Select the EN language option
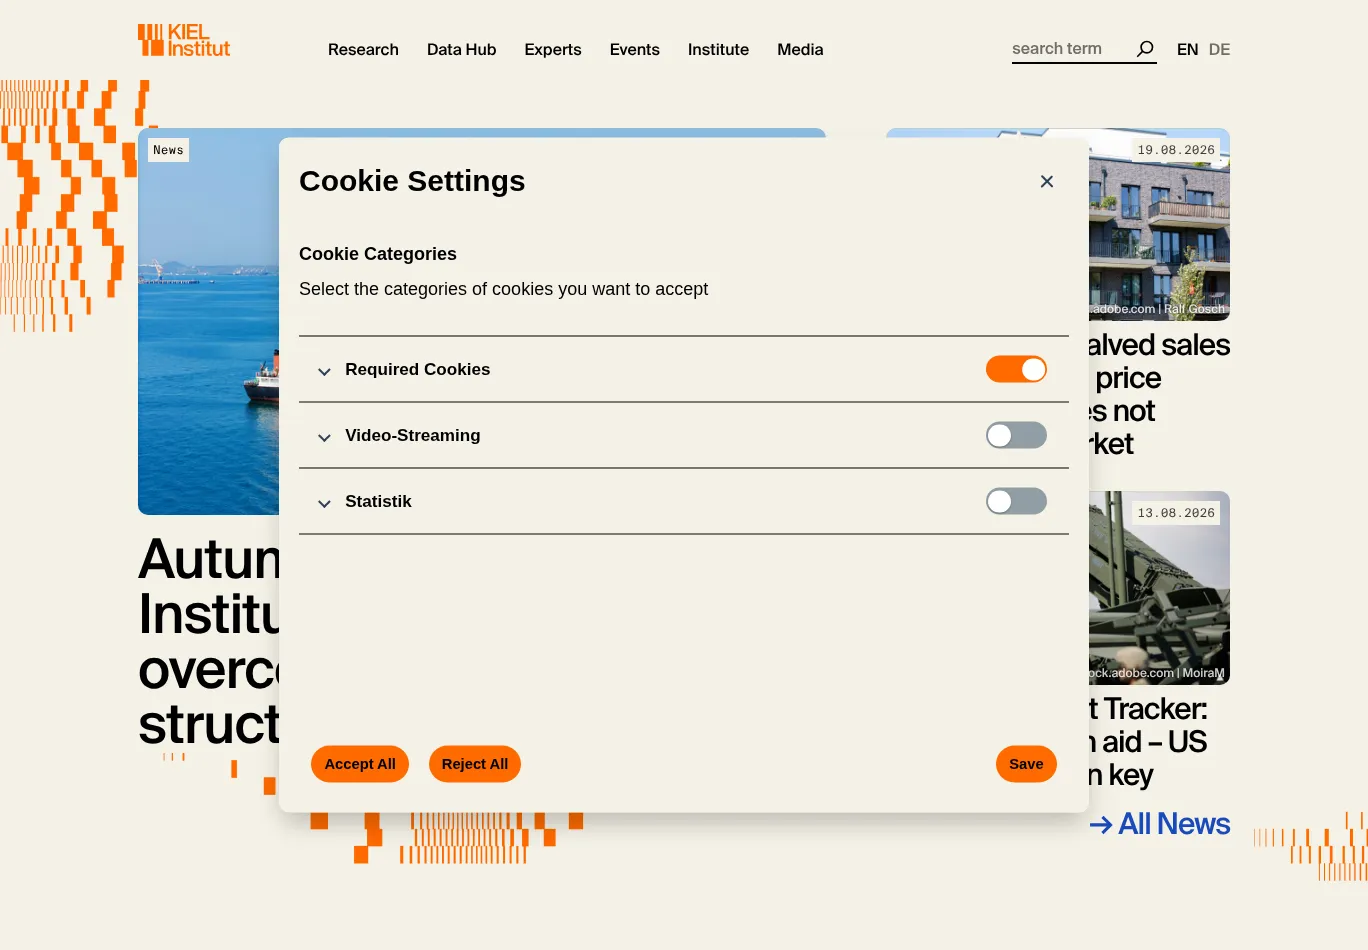This screenshot has width=1368, height=950. (x=1187, y=49)
